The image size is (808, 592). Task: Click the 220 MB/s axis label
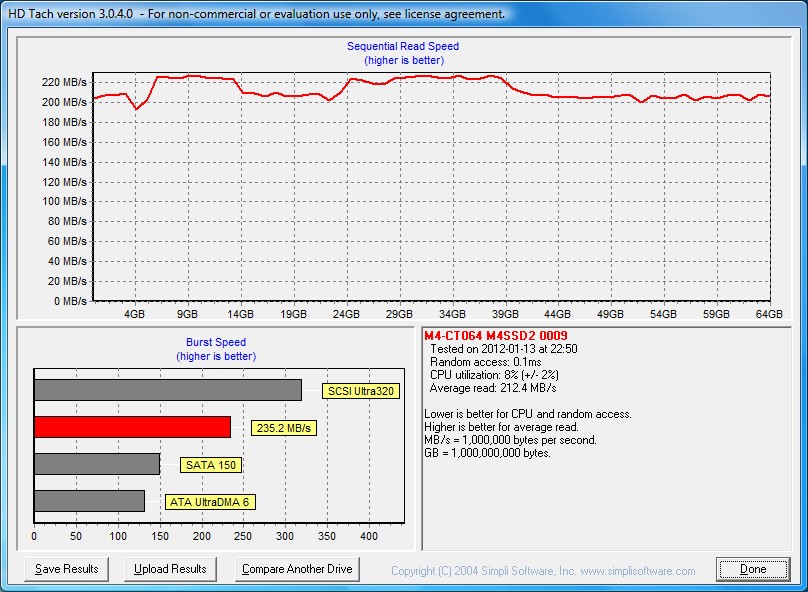[64, 82]
